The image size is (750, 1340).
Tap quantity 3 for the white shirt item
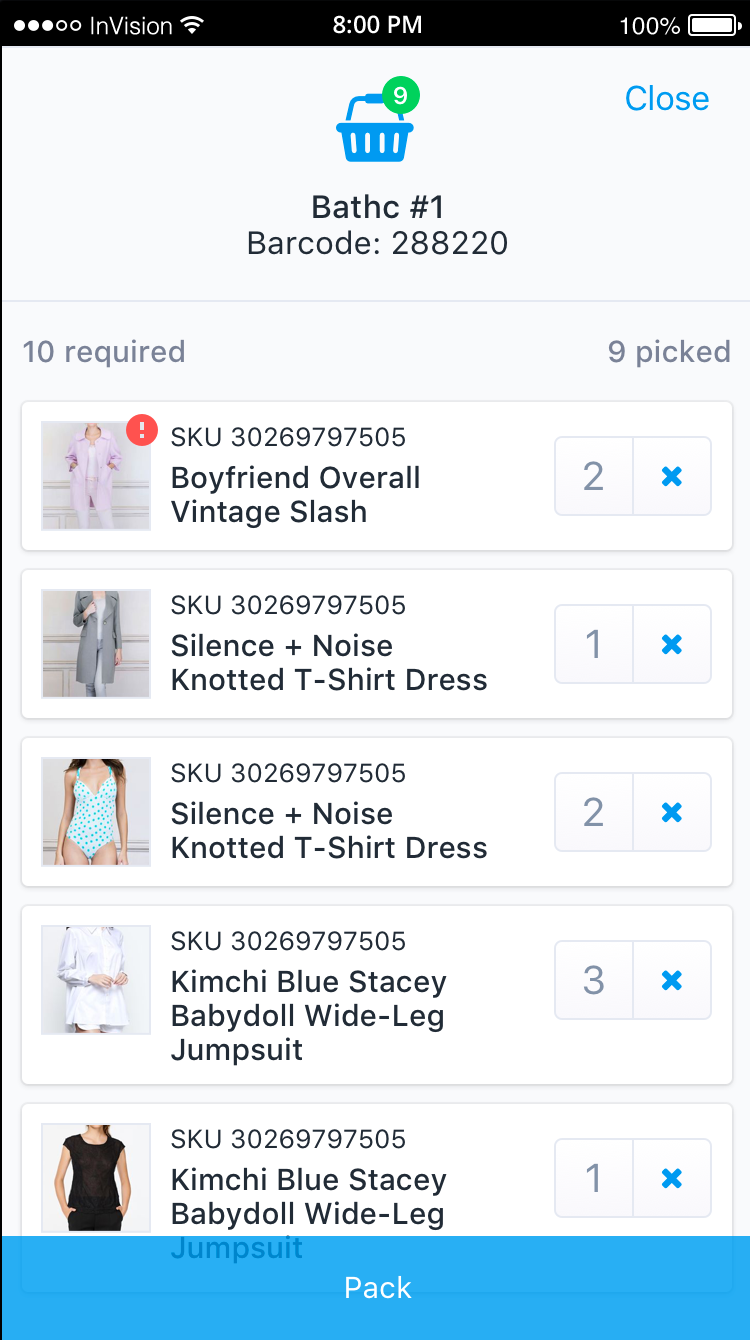(594, 980)
